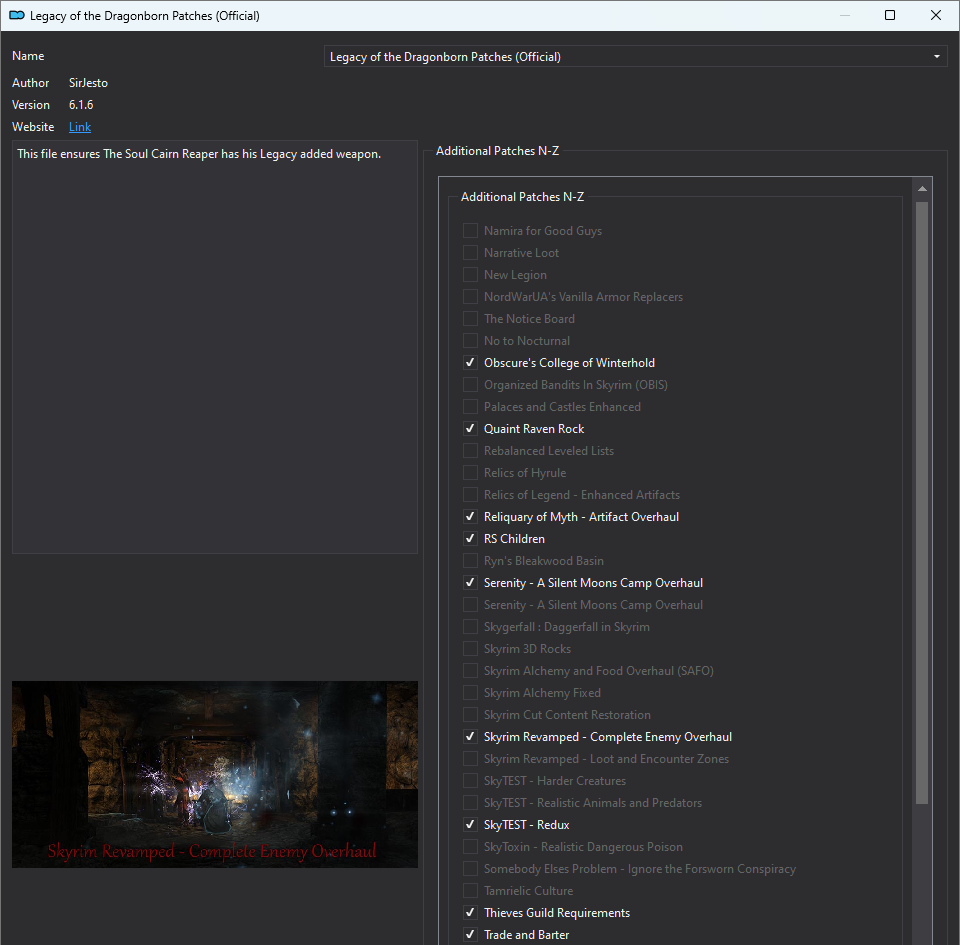Screen dimensions: 960x945
Task: Check Palaces and Castles Enhanced
Action: coord(470,407)
